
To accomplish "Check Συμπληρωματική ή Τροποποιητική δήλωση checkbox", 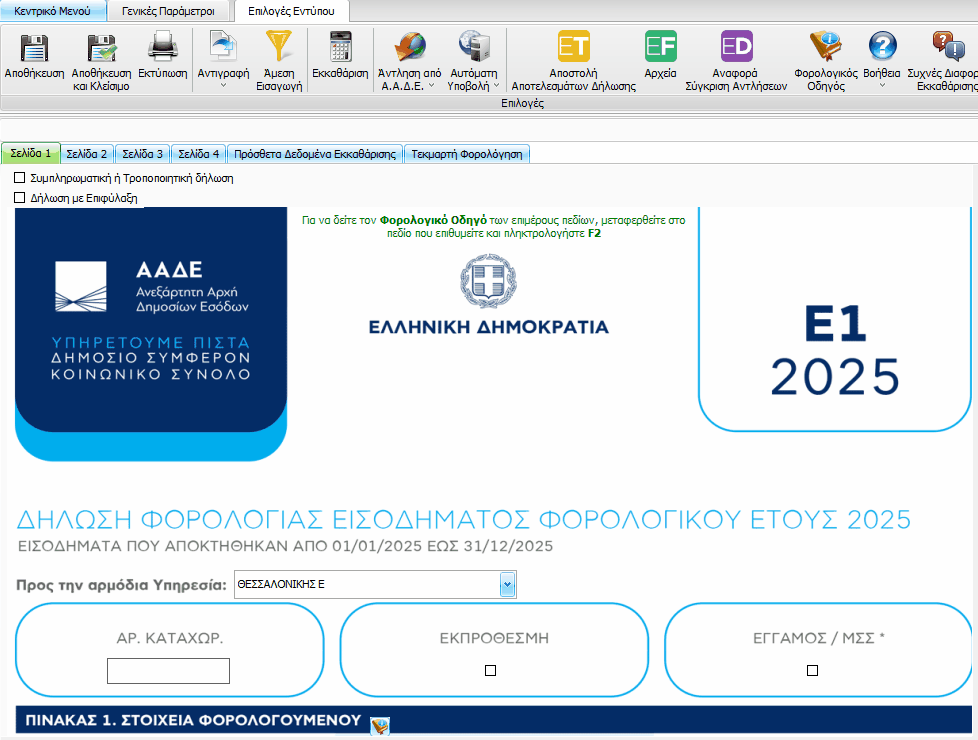I will click(20, 178).
